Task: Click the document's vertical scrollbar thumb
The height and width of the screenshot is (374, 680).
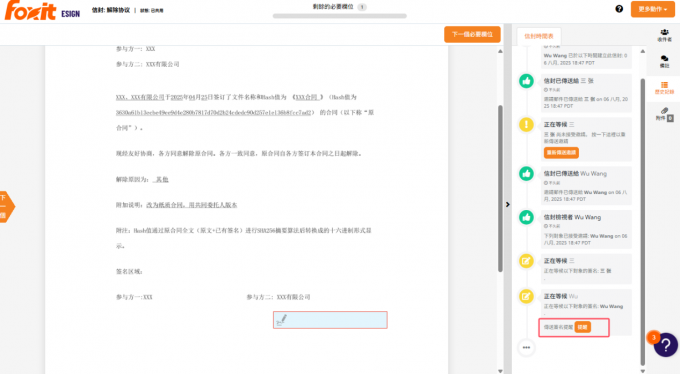Action: (x=500, y=188)
